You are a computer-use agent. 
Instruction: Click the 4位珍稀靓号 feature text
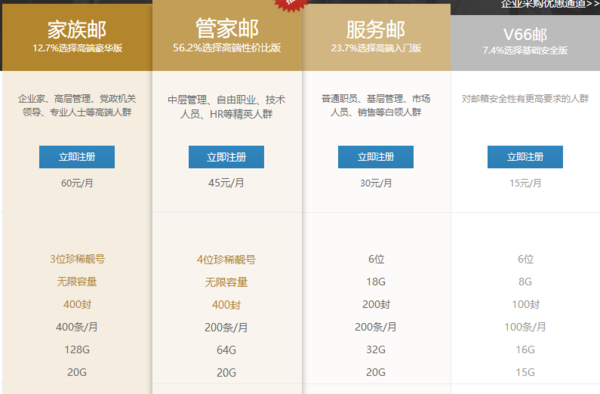pyautogui.click(x=226, y=260)
